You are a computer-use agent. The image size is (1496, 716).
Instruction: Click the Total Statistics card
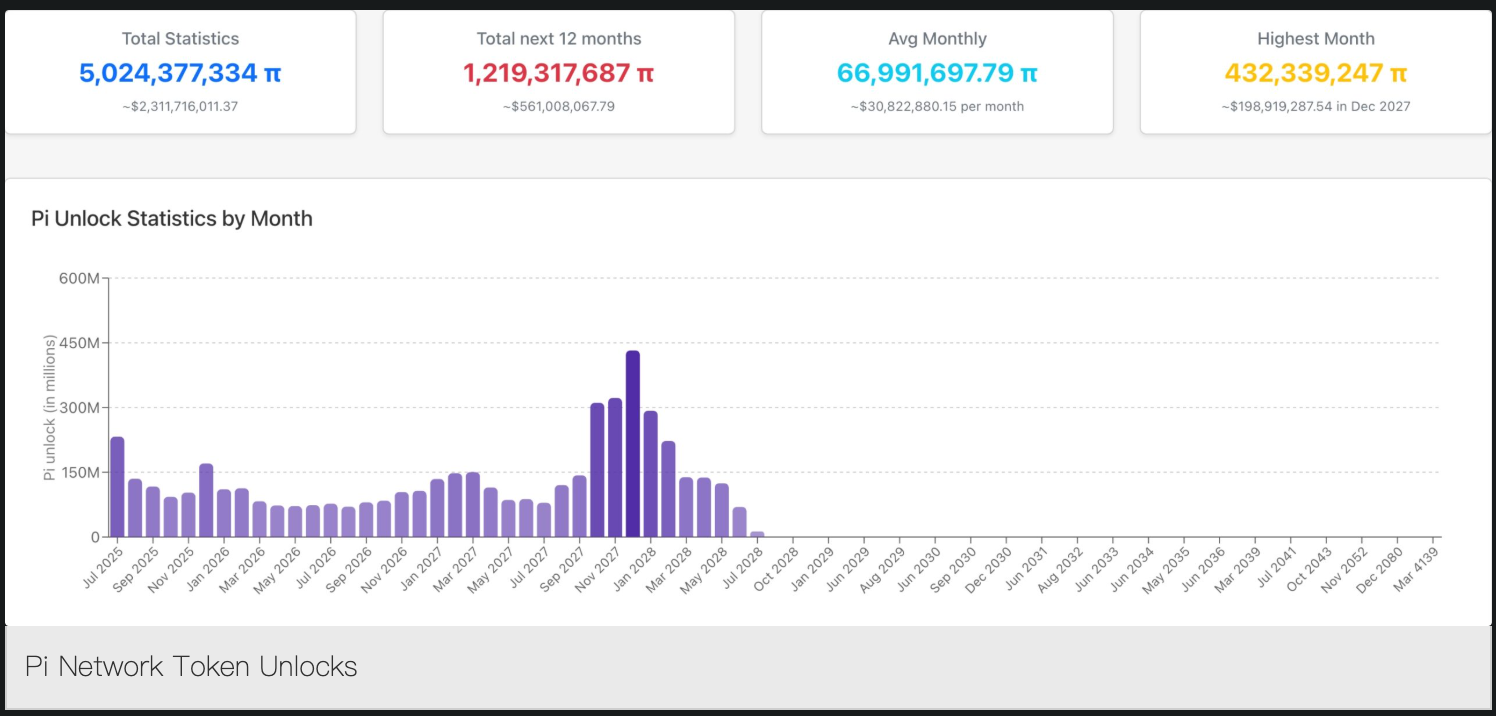click(180, 72)
